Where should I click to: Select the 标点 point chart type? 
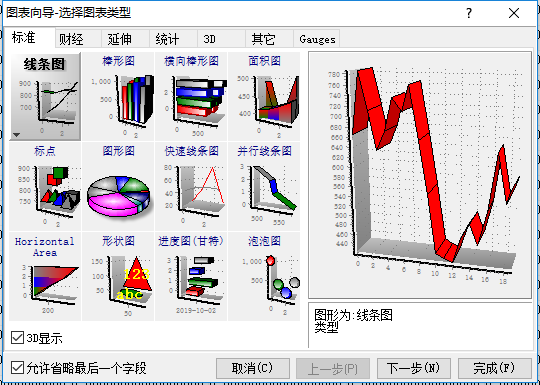45,186
